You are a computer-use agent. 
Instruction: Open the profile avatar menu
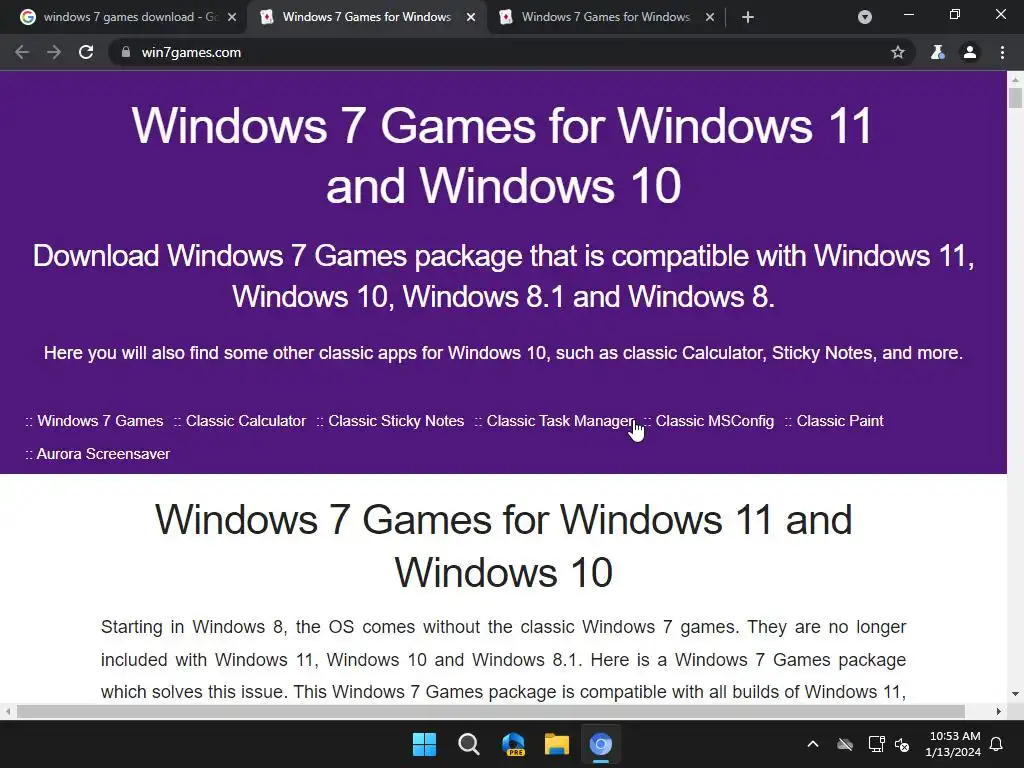coord(970,52)
